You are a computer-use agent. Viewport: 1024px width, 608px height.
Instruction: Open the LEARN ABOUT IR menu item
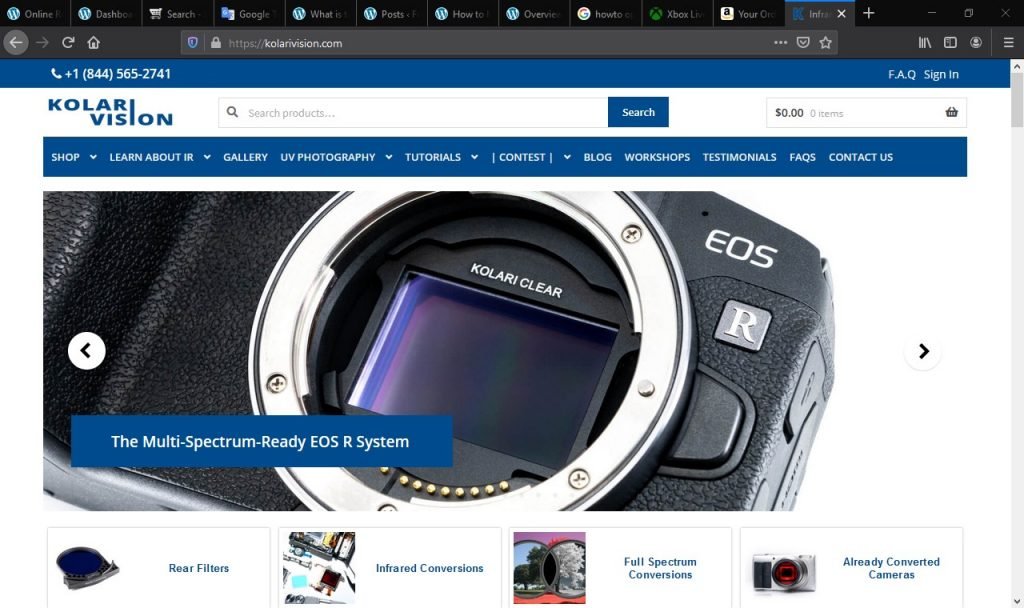tap(152, 157)
